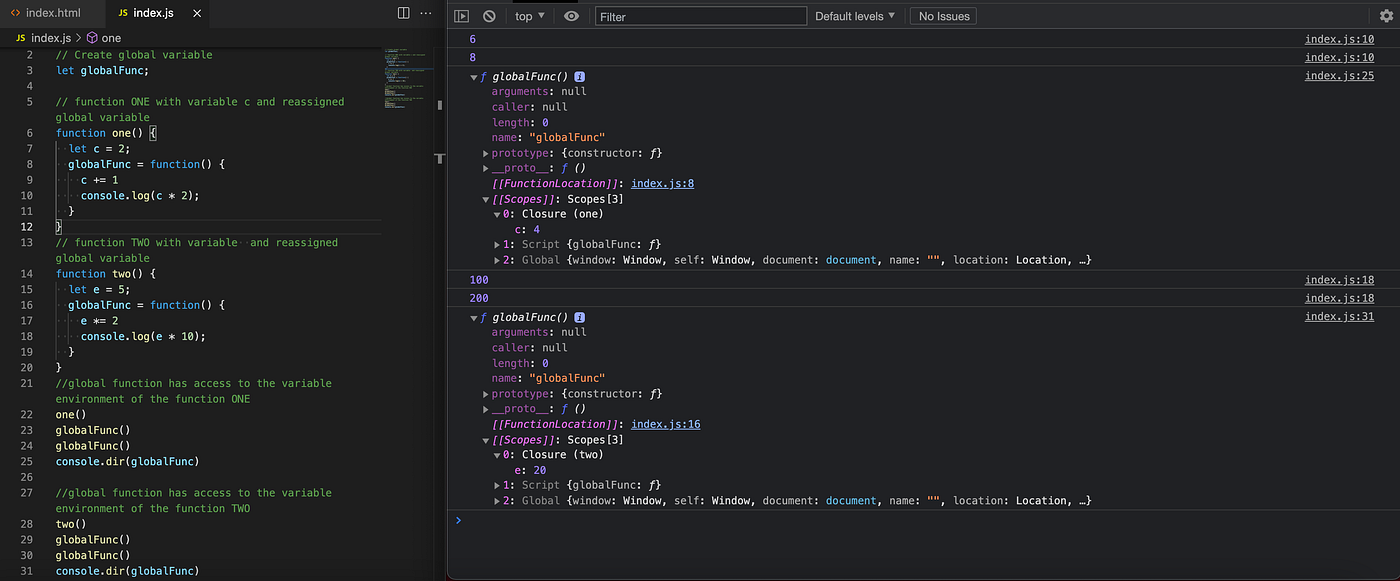Open a live expression with the eye icon
This screenshot has width=1400, height=581.
[570, 15]
